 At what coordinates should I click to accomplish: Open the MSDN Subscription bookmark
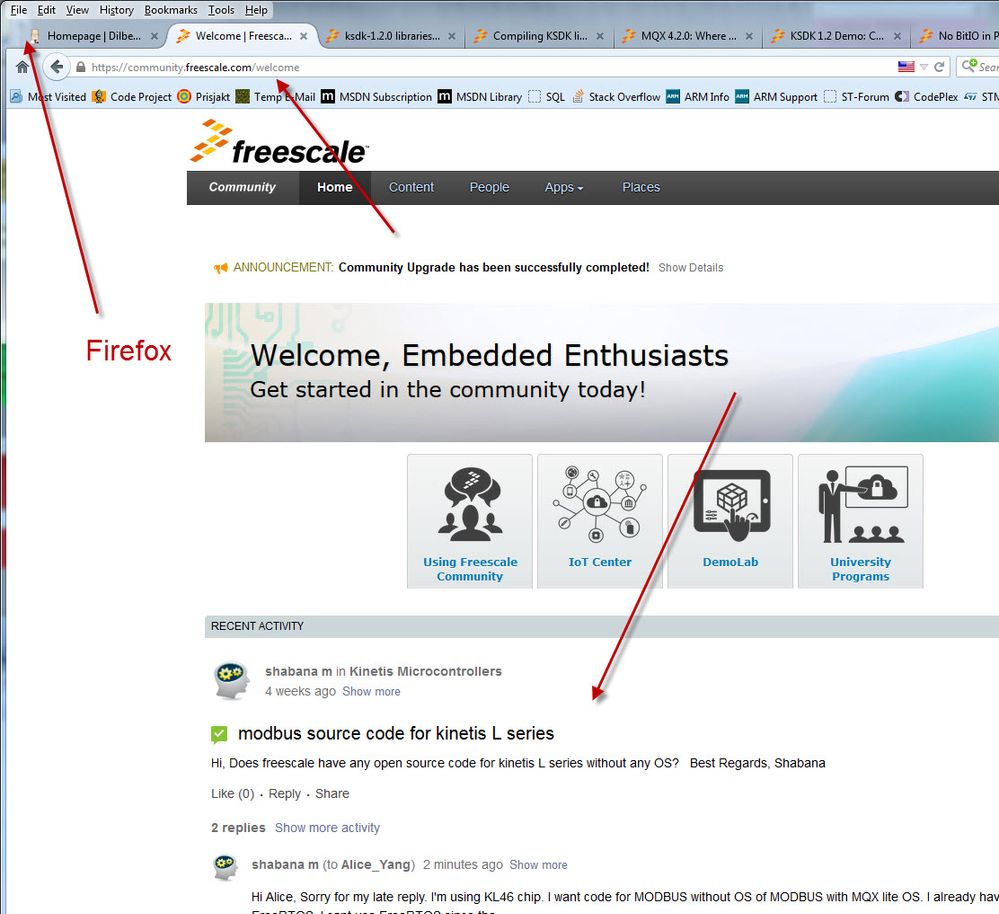tap(377, 97)
